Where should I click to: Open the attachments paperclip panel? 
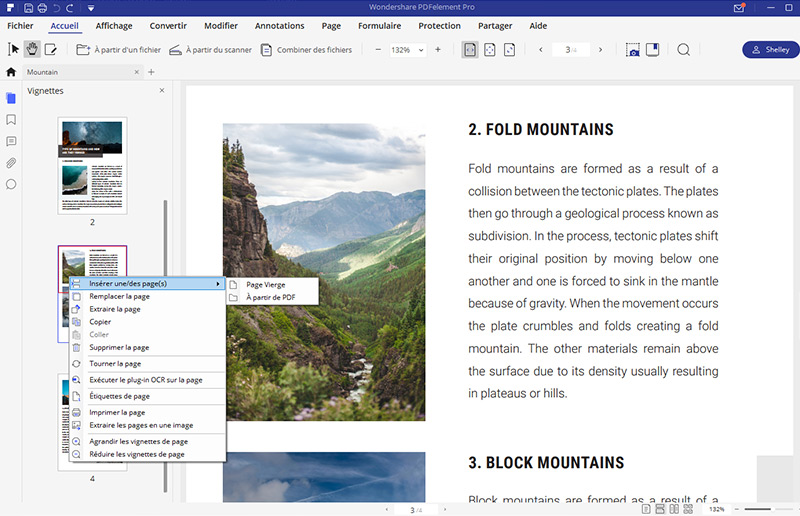point(11,163)
